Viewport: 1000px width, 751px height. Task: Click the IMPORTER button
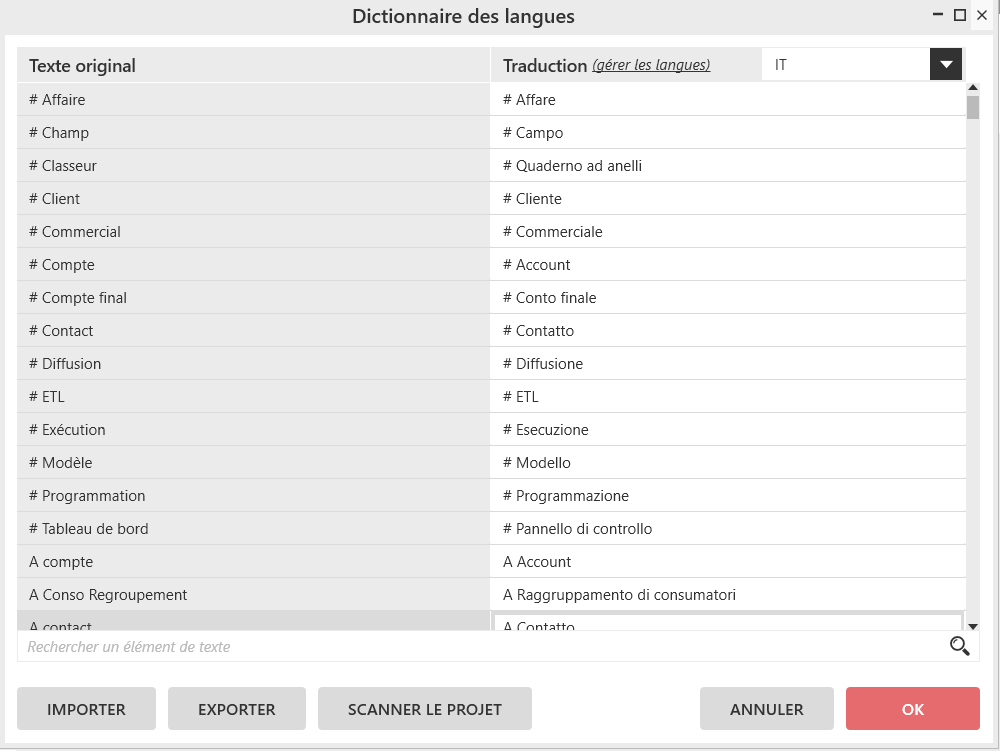pyautogui.click(x=86, y=709)
